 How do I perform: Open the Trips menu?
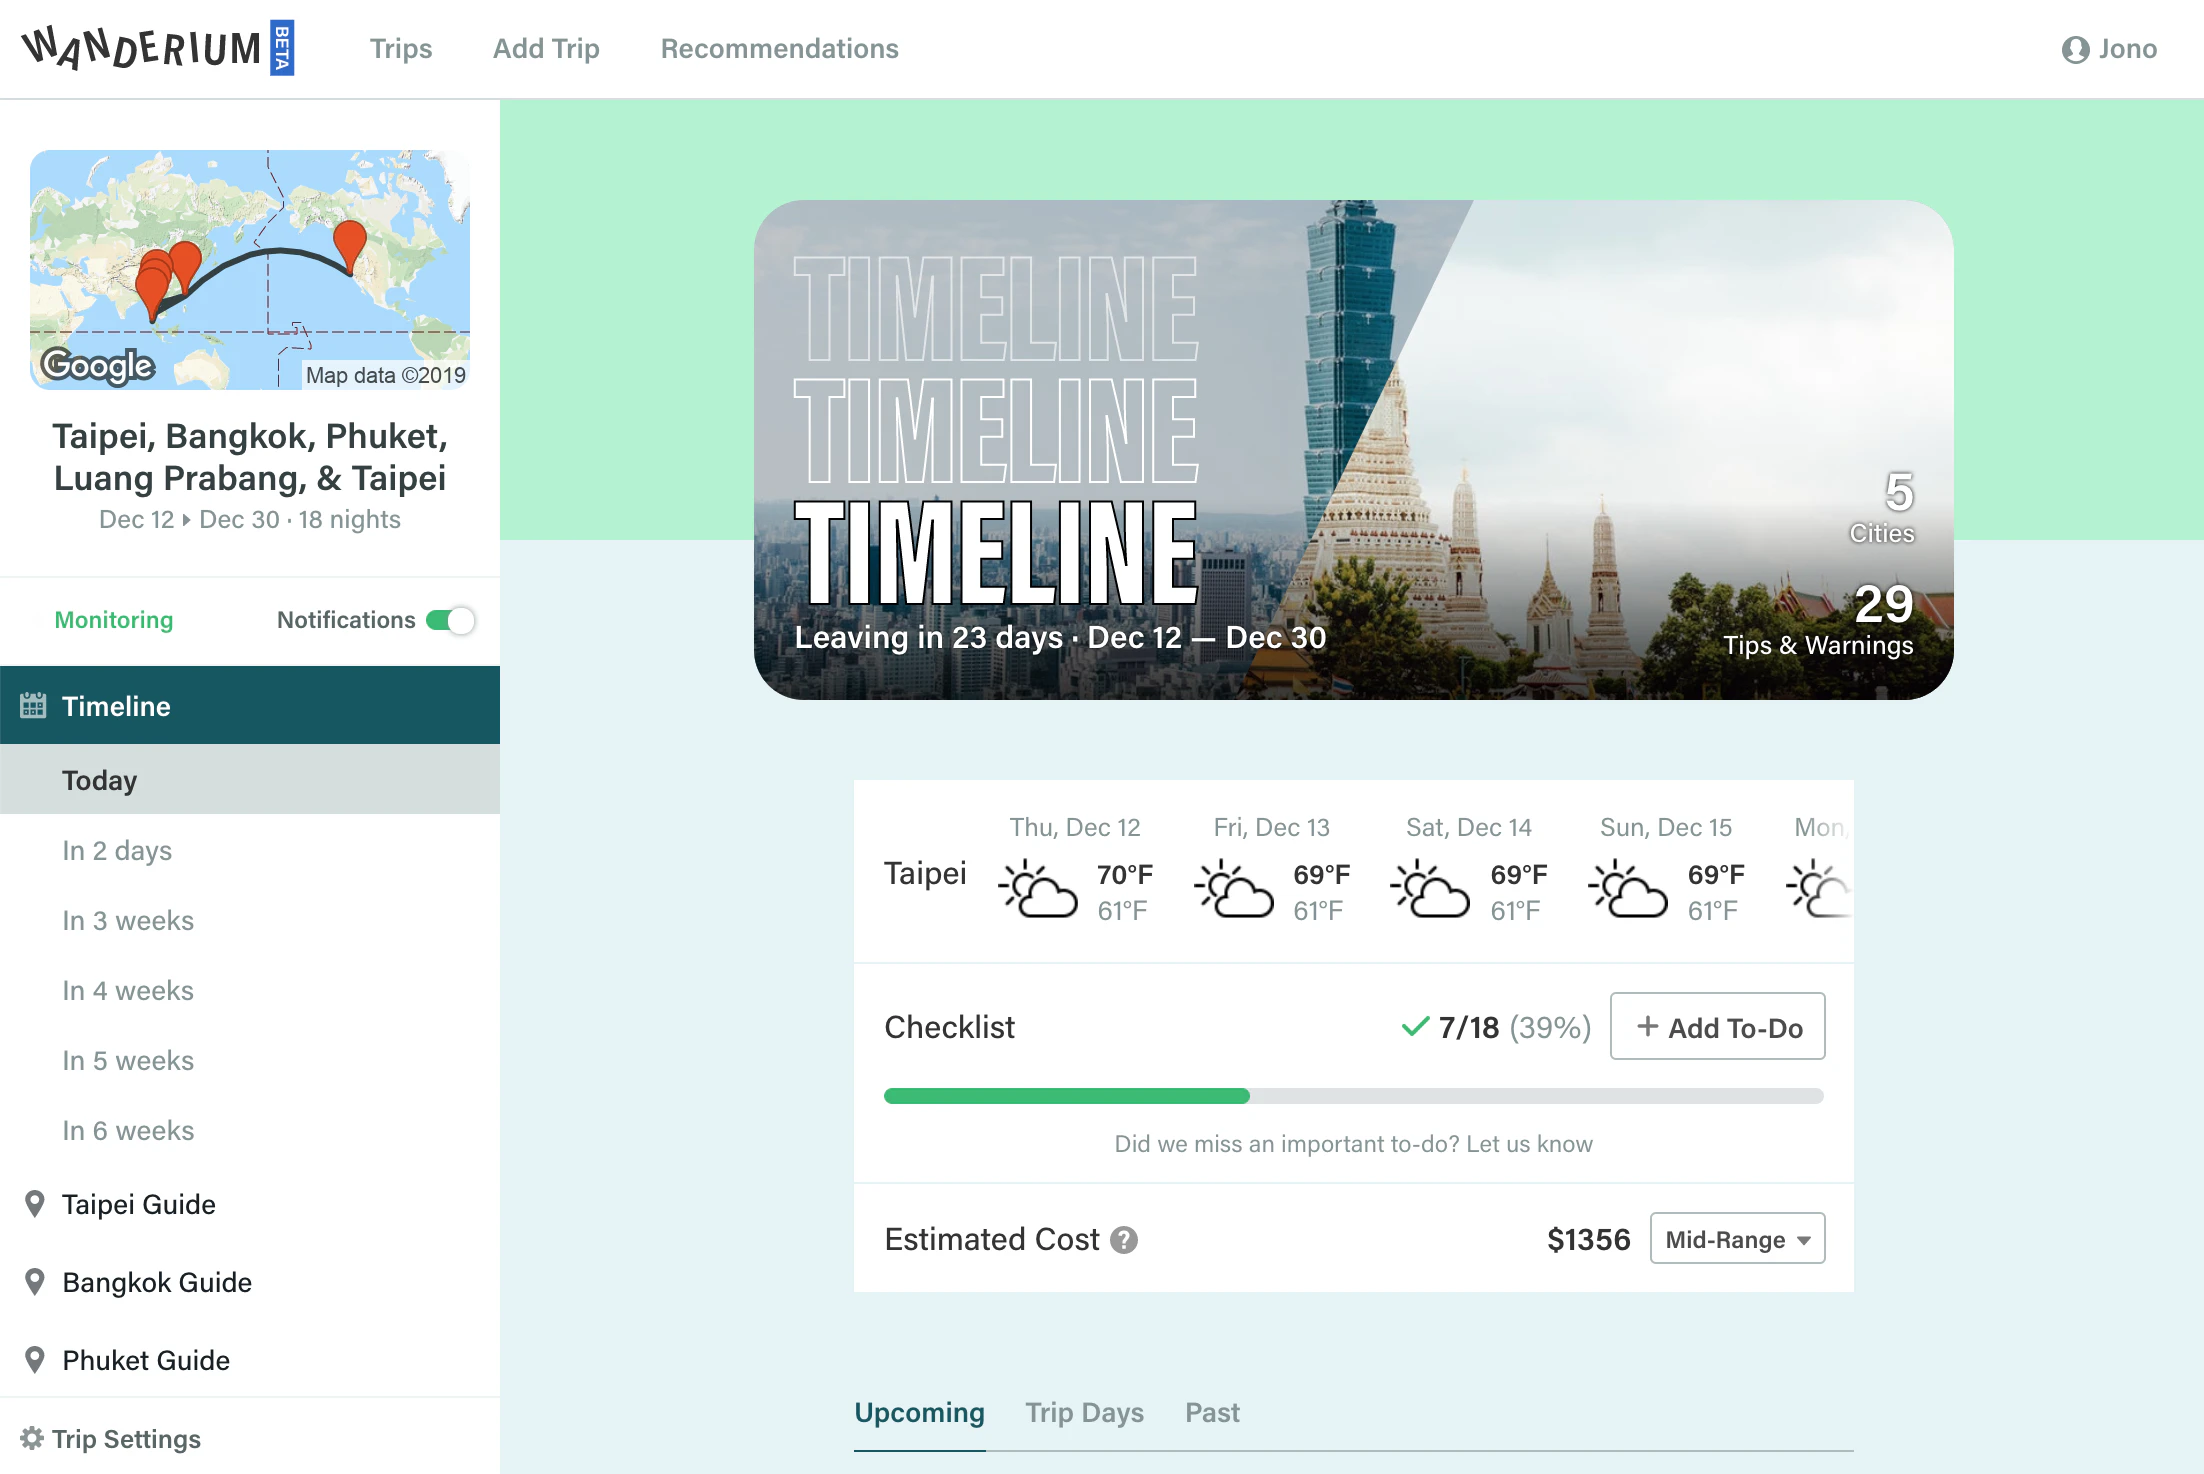pyautogui.click(x=401, y=49)
